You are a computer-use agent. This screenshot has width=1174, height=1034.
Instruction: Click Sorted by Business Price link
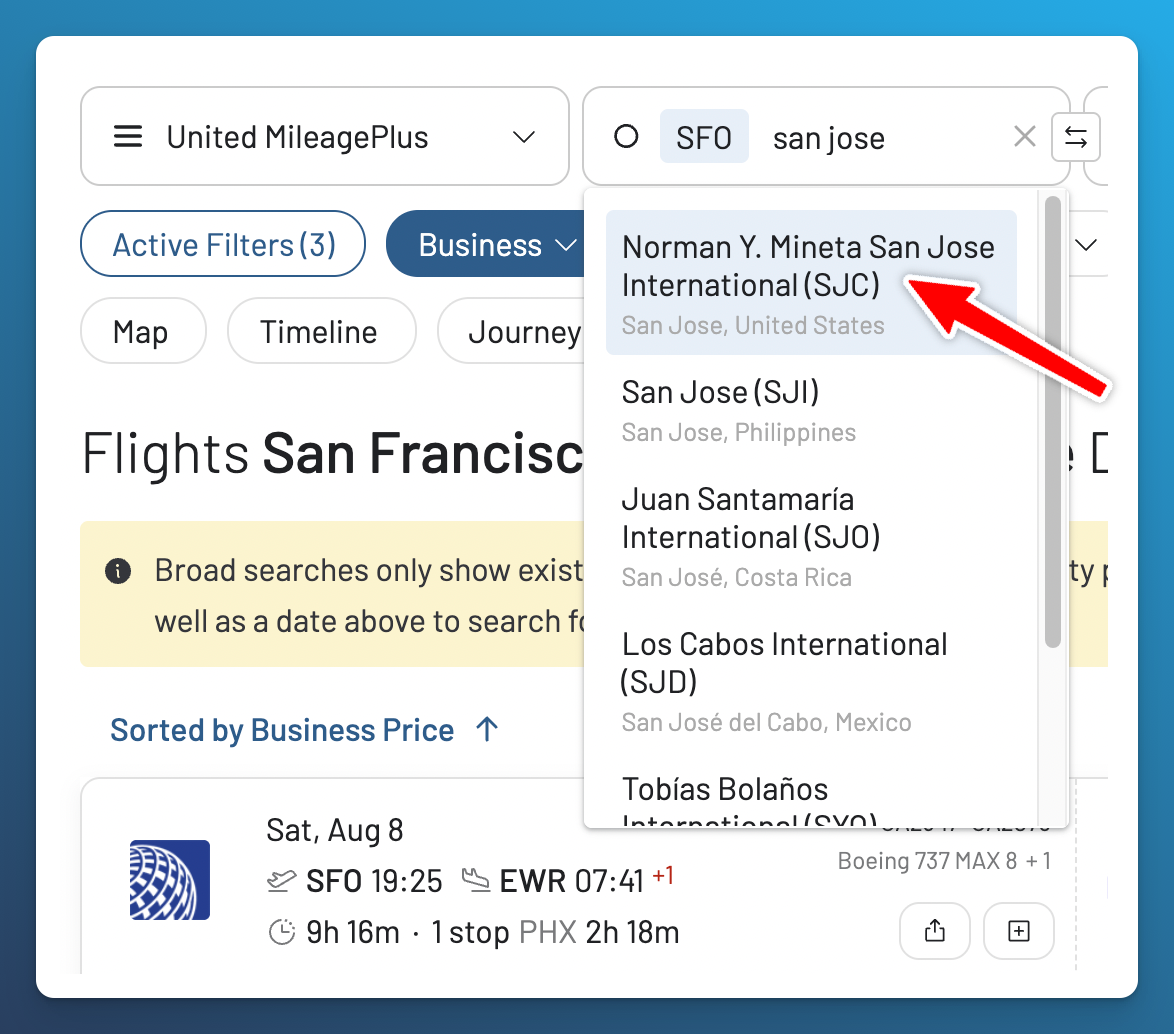click(282, 730)
